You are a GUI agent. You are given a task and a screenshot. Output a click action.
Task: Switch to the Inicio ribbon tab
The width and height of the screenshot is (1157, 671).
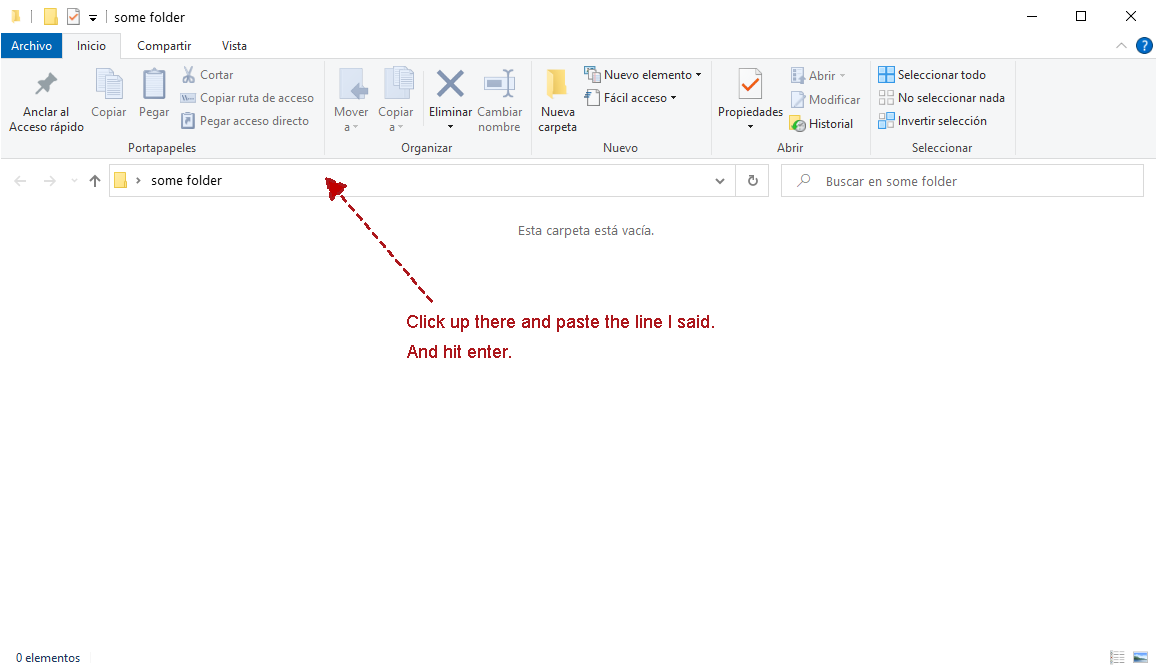point(91,46)
